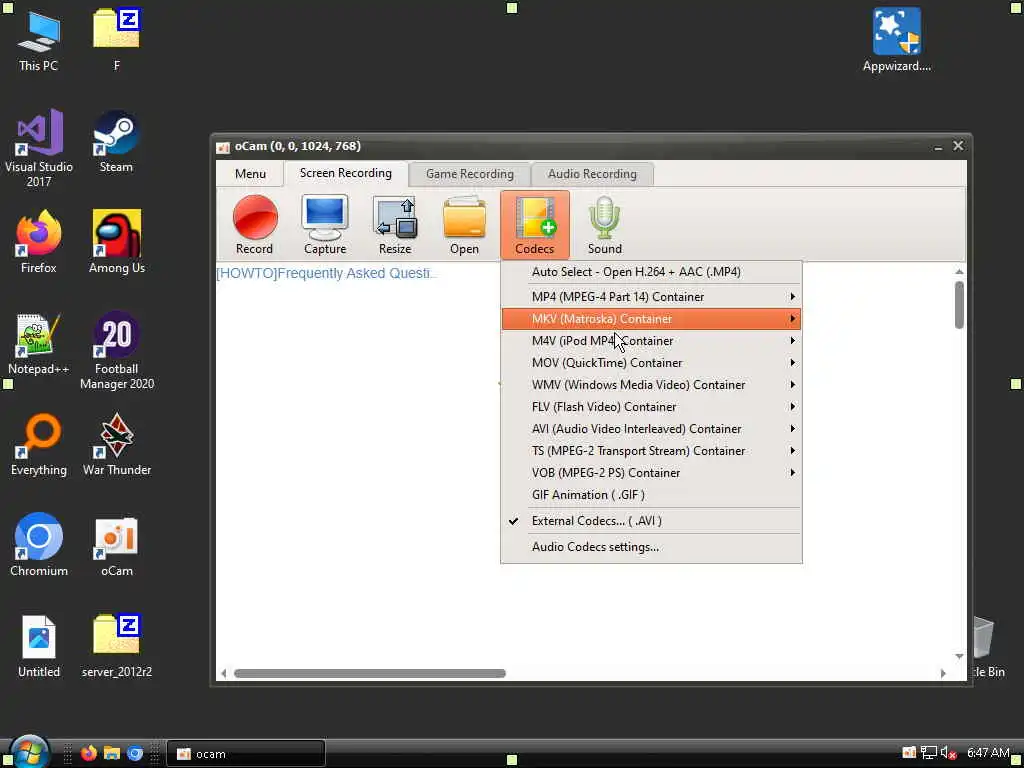Toggle External Codecs (.AVI) checked option
This screenshot has height=768, width=1024.
tap(651, 520)
